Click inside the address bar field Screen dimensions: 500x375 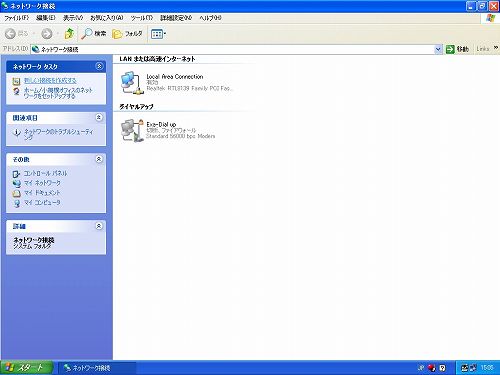[233, 49]
